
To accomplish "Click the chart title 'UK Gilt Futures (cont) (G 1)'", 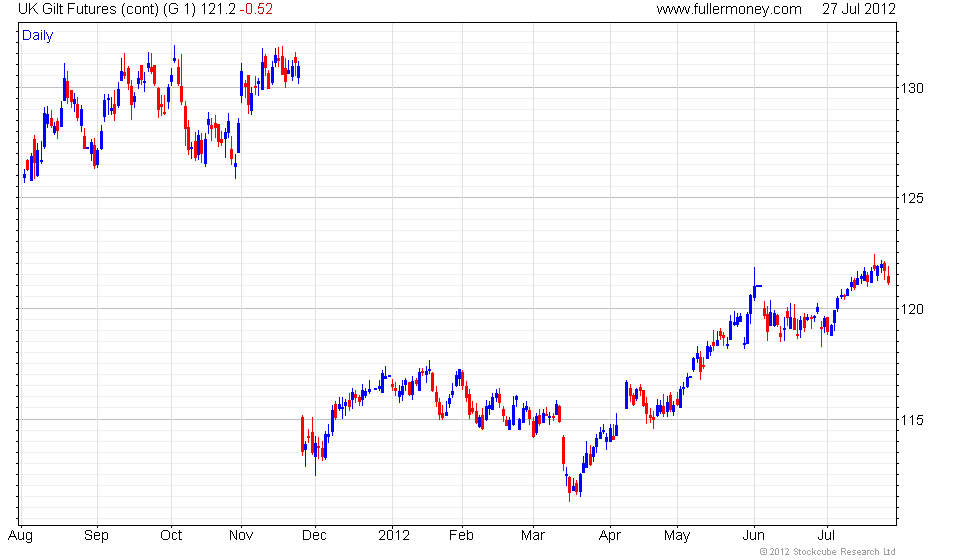I will click(107, 9).
